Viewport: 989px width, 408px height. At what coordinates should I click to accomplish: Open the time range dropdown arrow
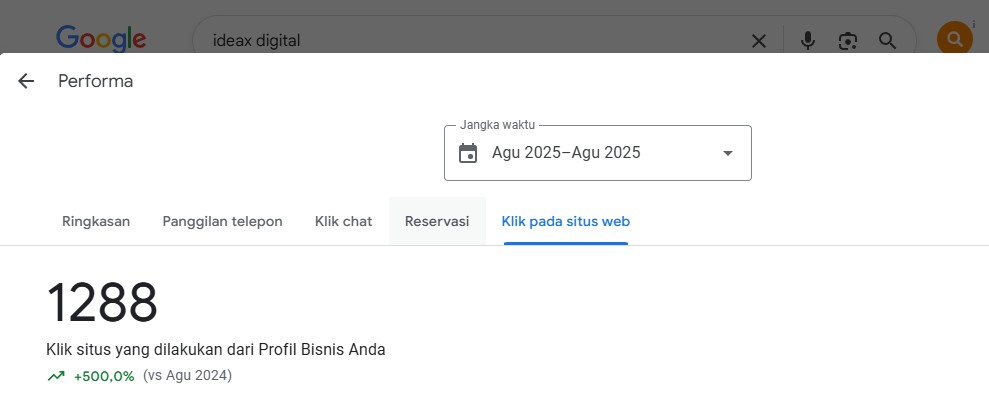[728, 153]
